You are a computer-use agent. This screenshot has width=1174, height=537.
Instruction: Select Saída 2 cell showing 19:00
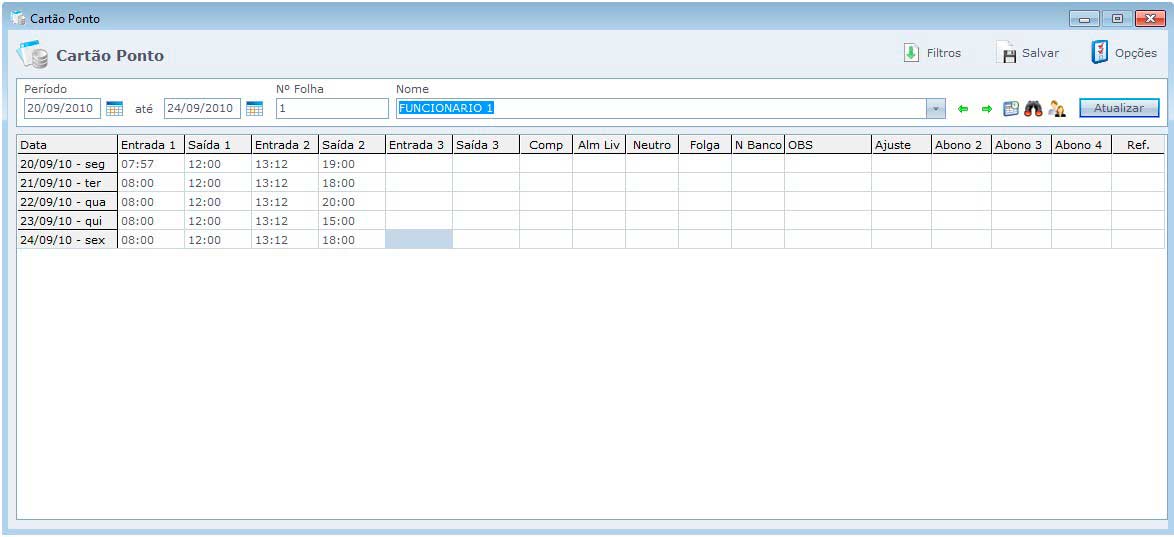click(x=351, y=164)
